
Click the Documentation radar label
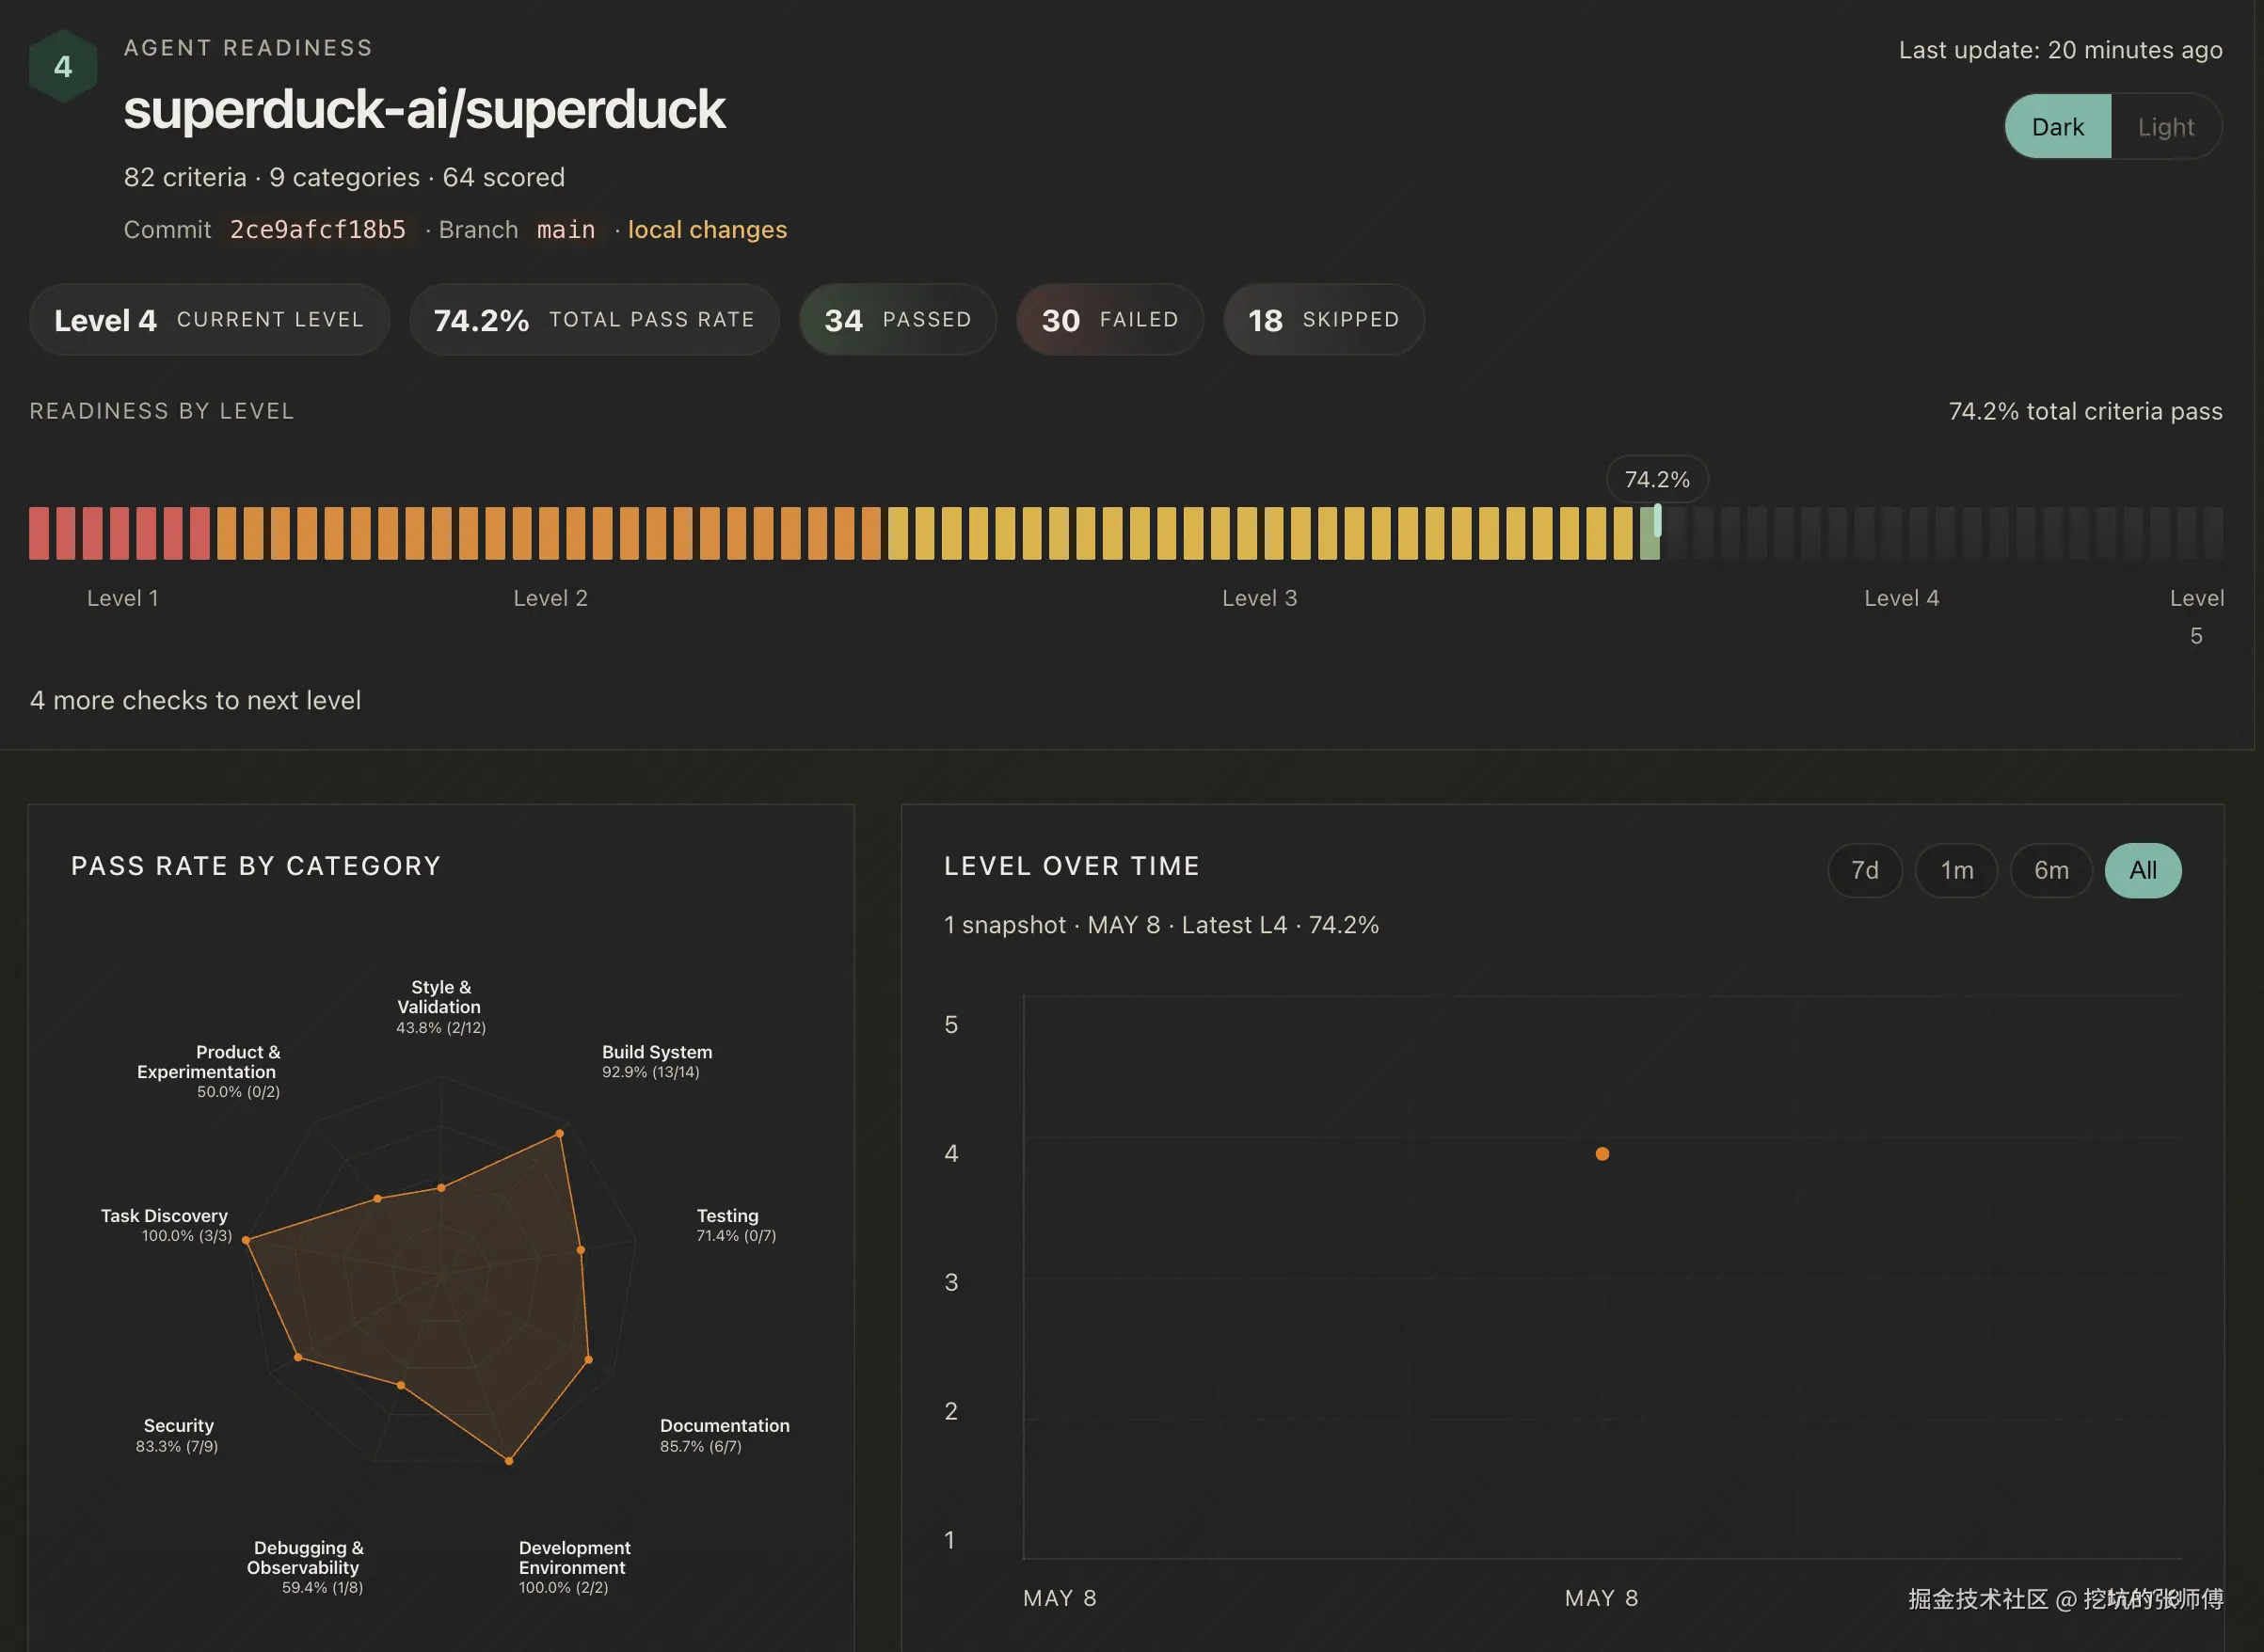[724, 1435]
